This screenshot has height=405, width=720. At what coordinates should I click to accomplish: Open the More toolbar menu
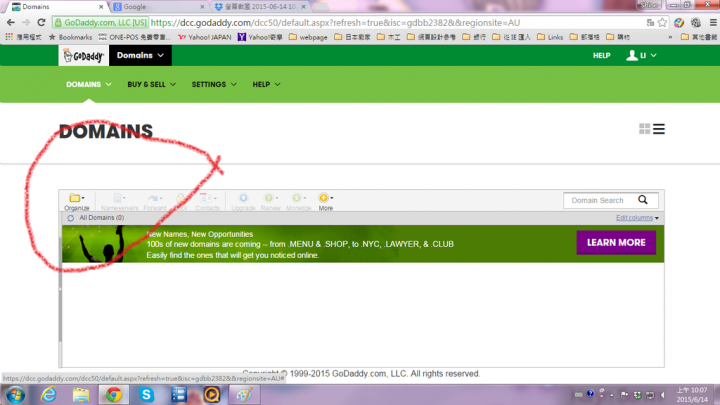click(x=326, y=201)
